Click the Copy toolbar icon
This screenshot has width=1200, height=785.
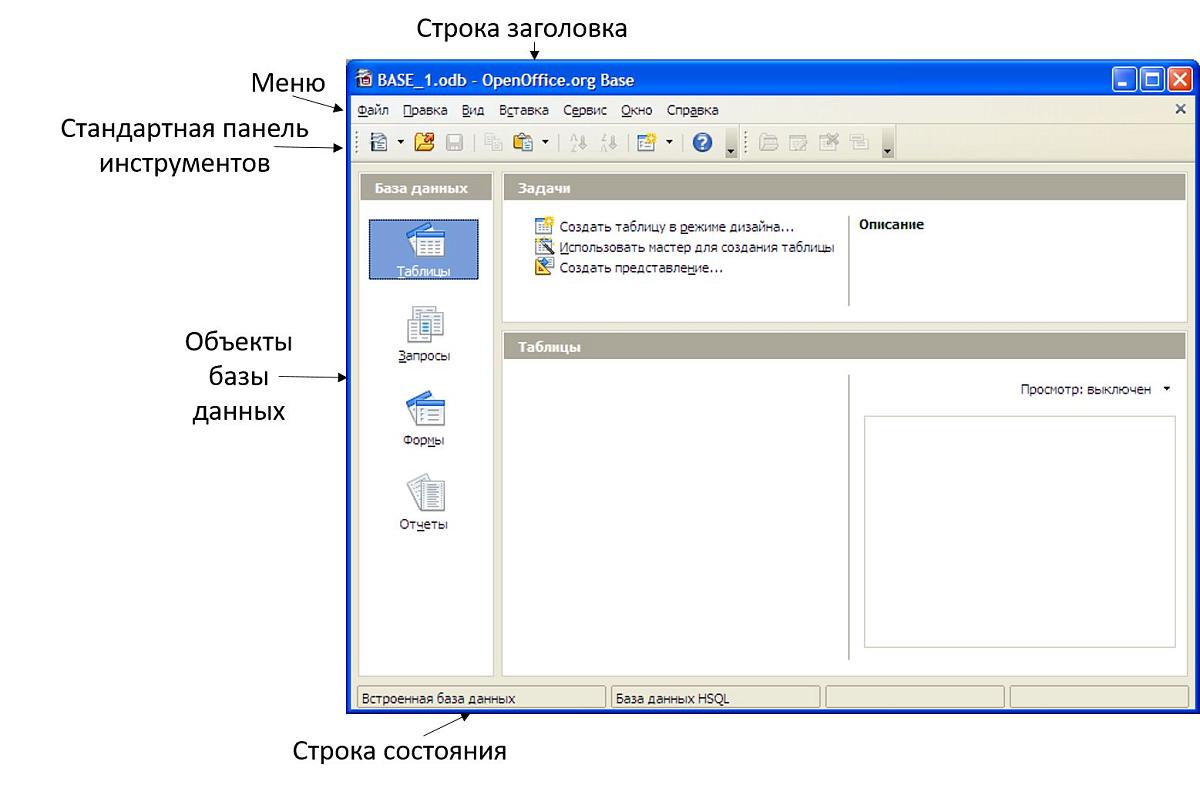(x=493, y=143)
